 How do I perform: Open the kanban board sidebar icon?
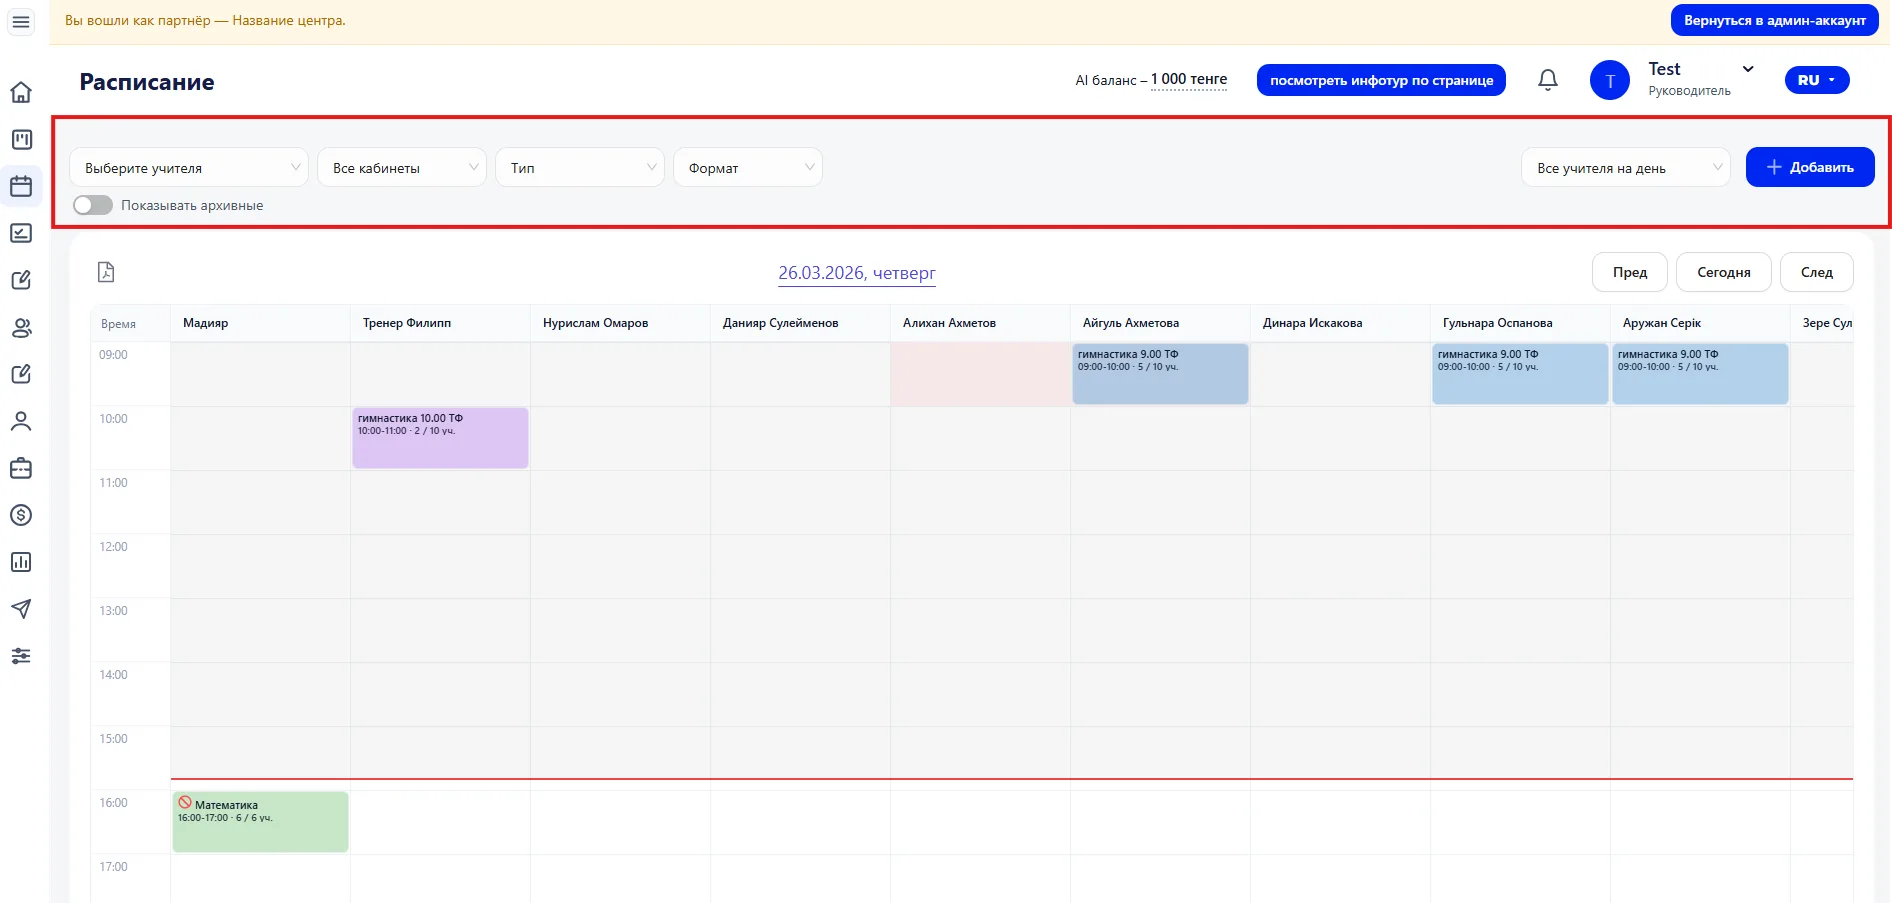[21, 140]
